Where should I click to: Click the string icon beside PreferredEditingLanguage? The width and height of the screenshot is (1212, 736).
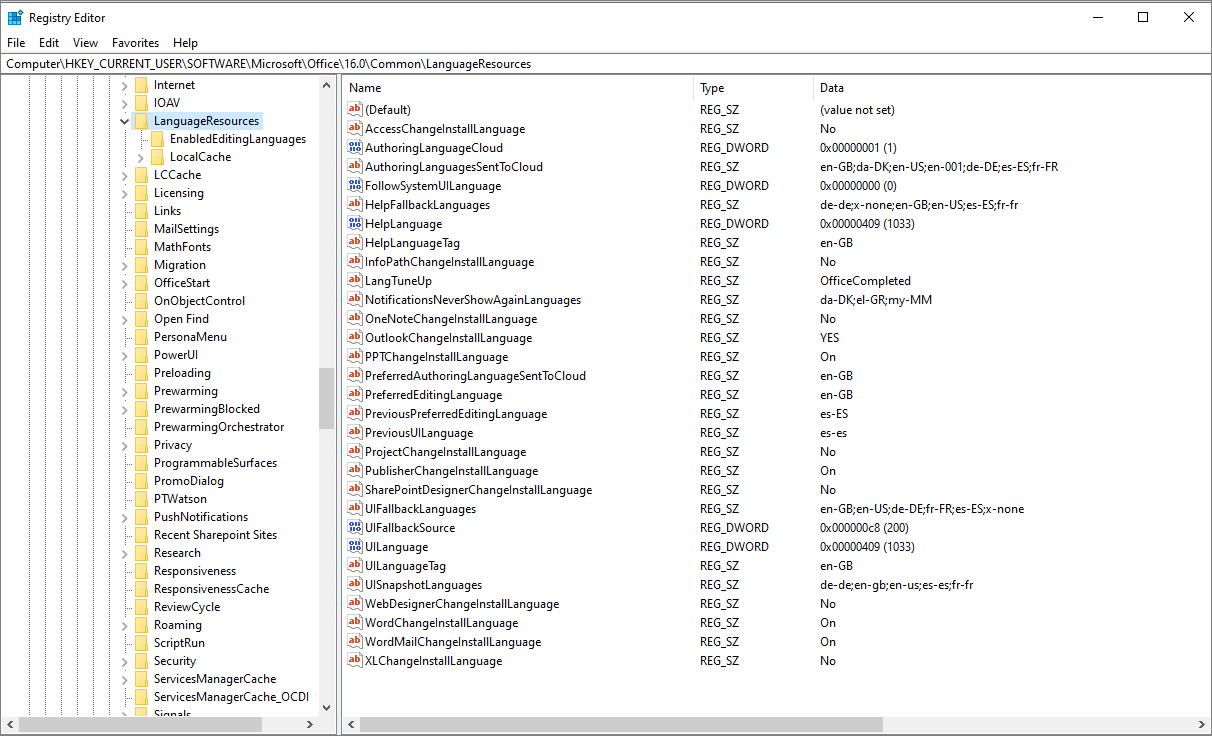point(354,394)
